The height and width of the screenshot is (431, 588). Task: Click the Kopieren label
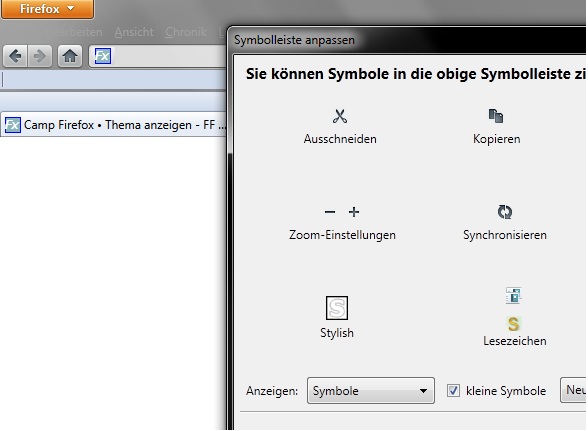point(496,139)
